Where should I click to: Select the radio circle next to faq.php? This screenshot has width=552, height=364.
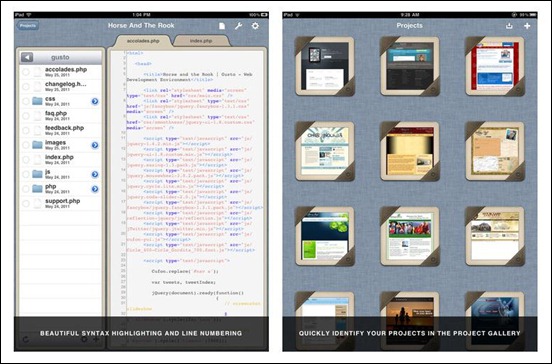(26, 116)
